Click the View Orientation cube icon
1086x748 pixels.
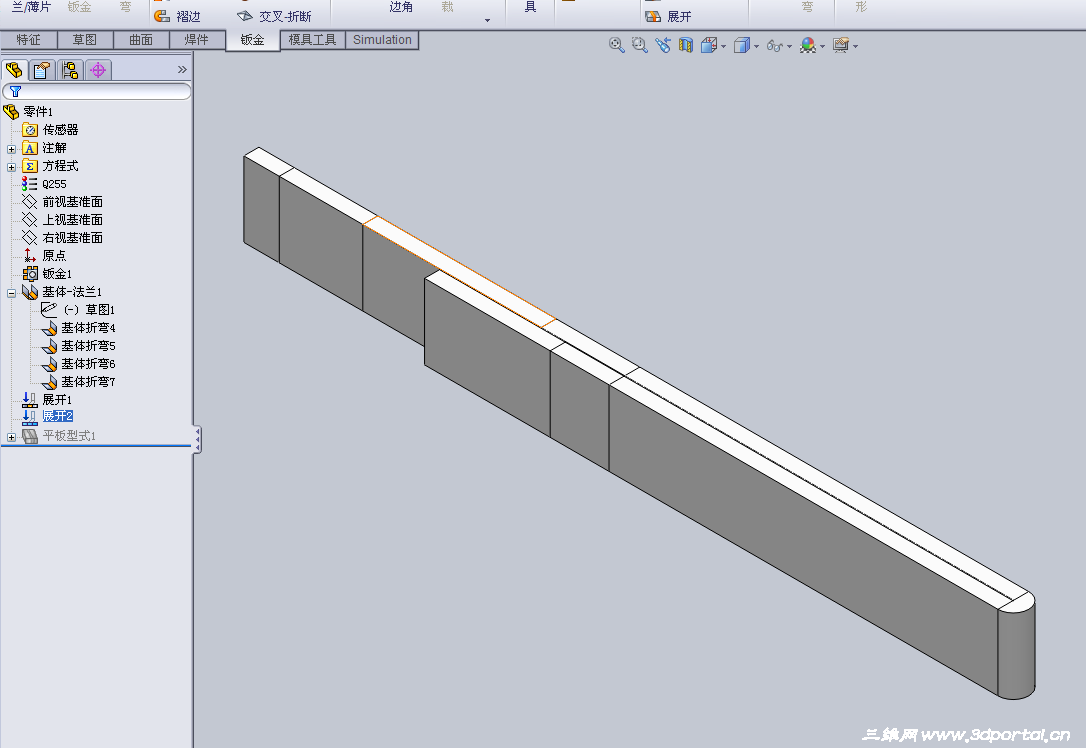tap(709, 46)
